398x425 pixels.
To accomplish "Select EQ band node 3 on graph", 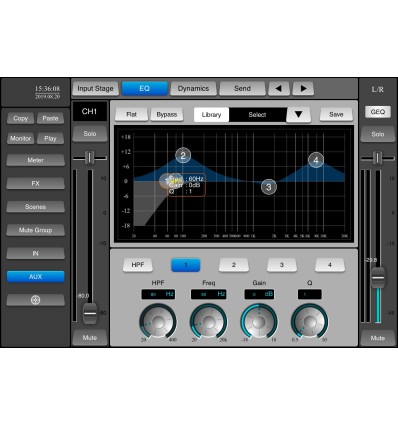I will point(269,187).
